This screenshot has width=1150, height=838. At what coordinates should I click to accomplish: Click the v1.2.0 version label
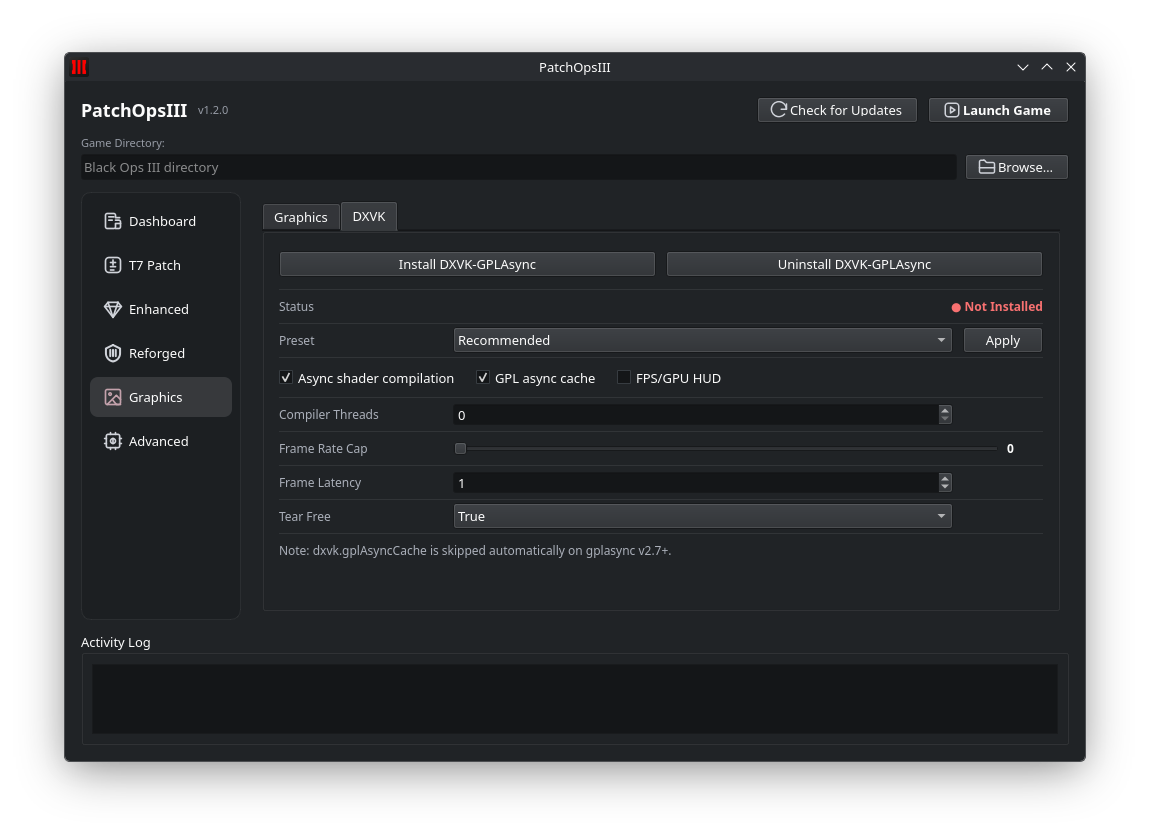pos(213,110)
